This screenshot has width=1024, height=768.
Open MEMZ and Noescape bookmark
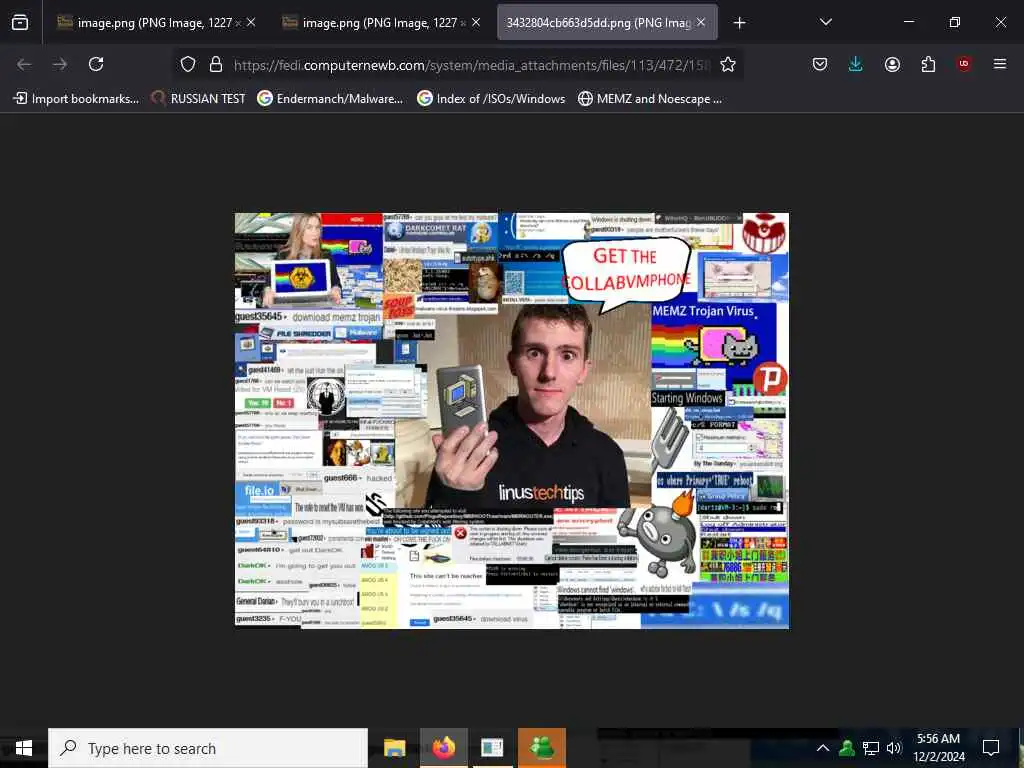[x=650, y=99]
